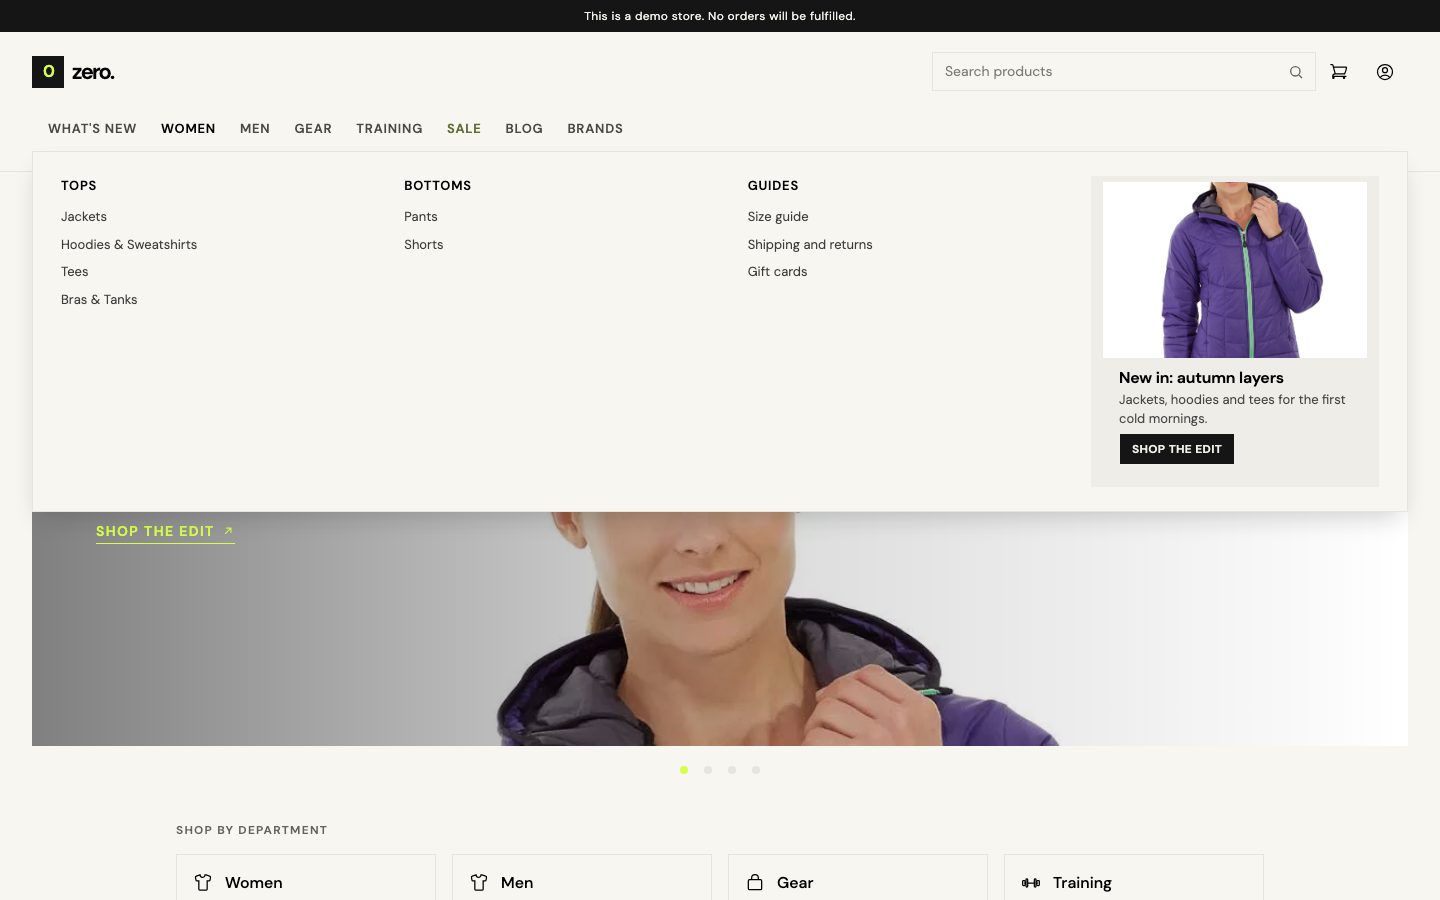
Task: Click the hero banner woman image
Action: click(x=720, y=629)
